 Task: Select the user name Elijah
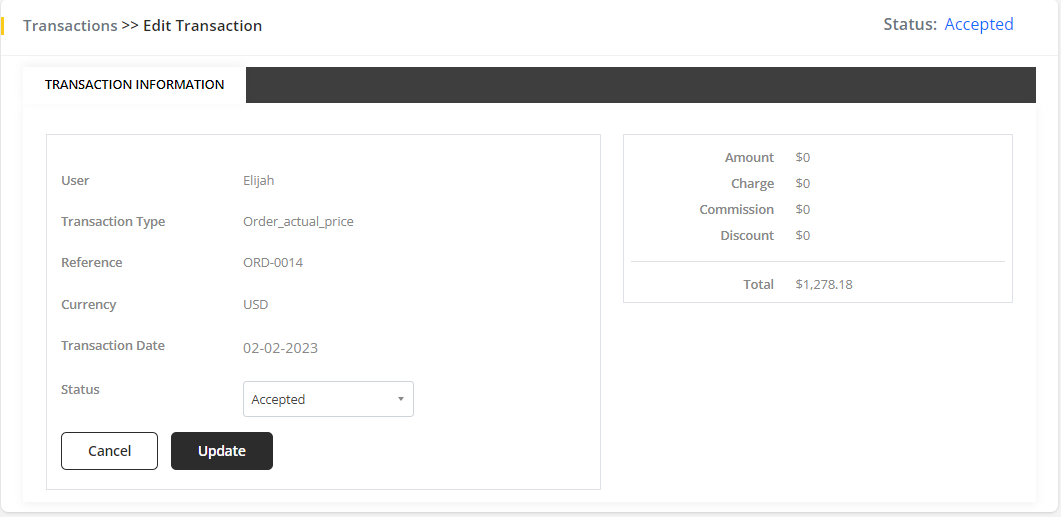click(258, 181)
